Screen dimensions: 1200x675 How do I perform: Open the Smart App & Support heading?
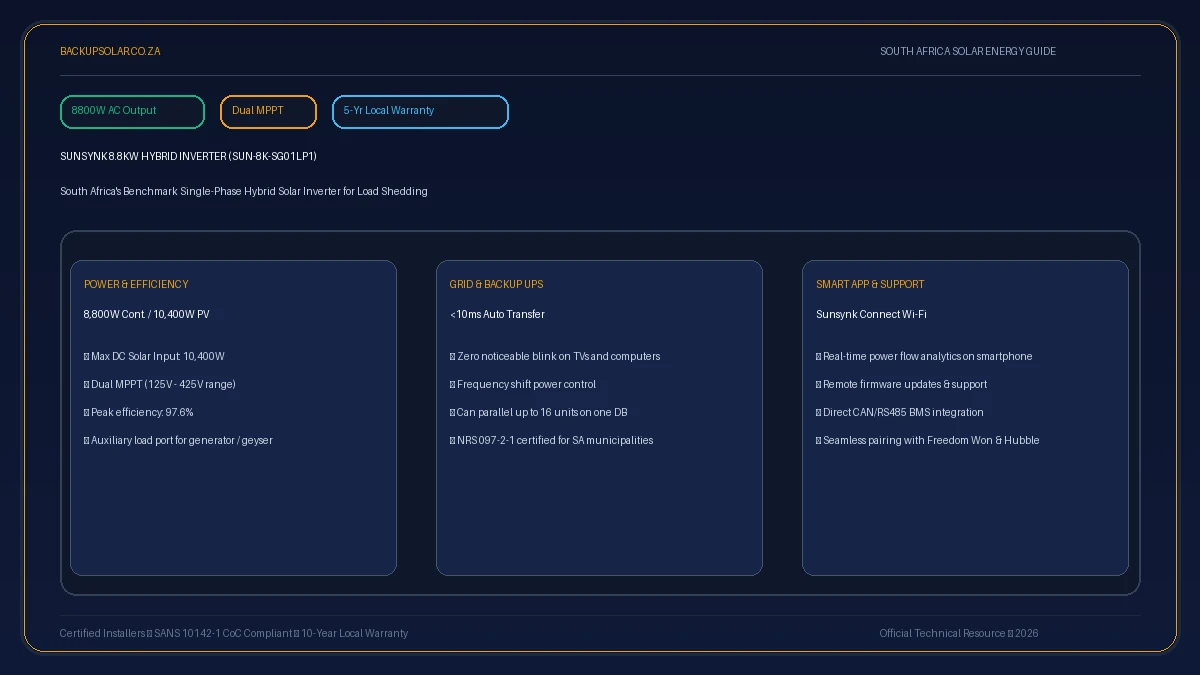[870, 285]
